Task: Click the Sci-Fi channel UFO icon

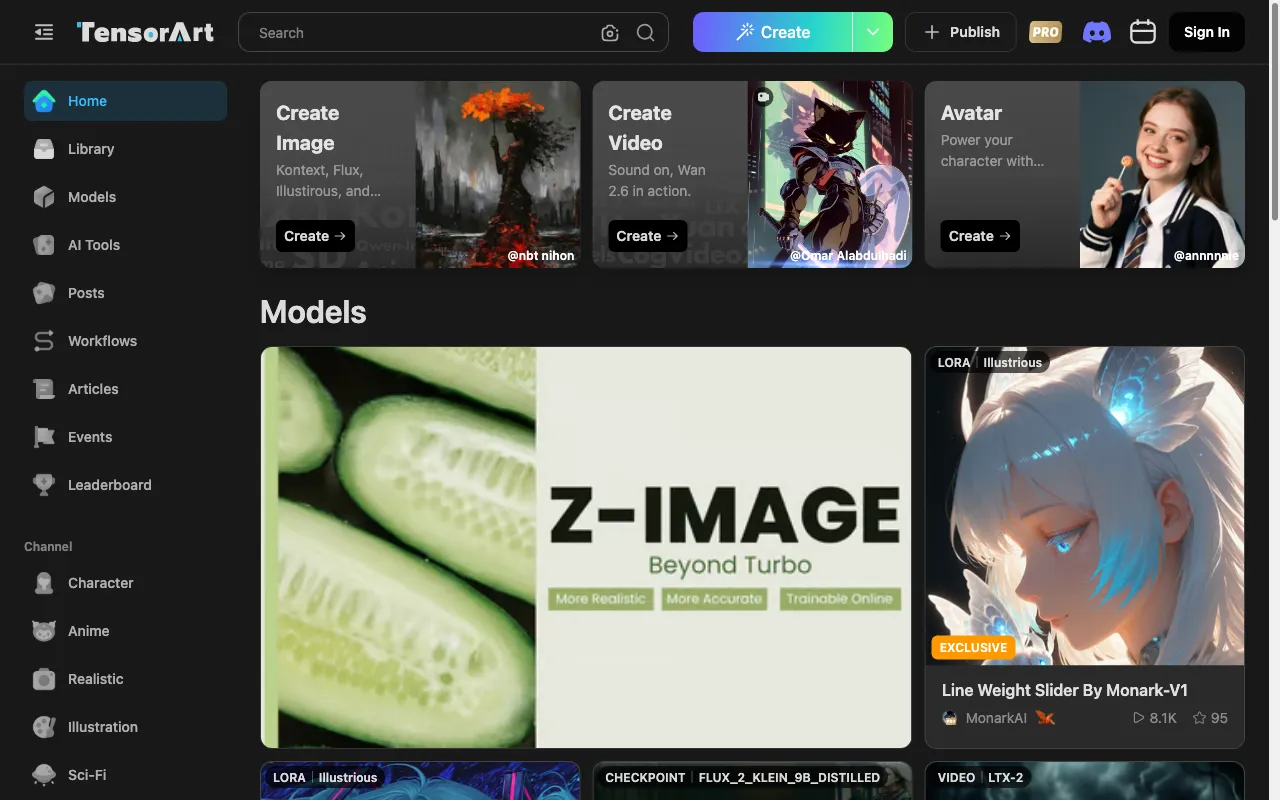Action: [x=44, y=775]
